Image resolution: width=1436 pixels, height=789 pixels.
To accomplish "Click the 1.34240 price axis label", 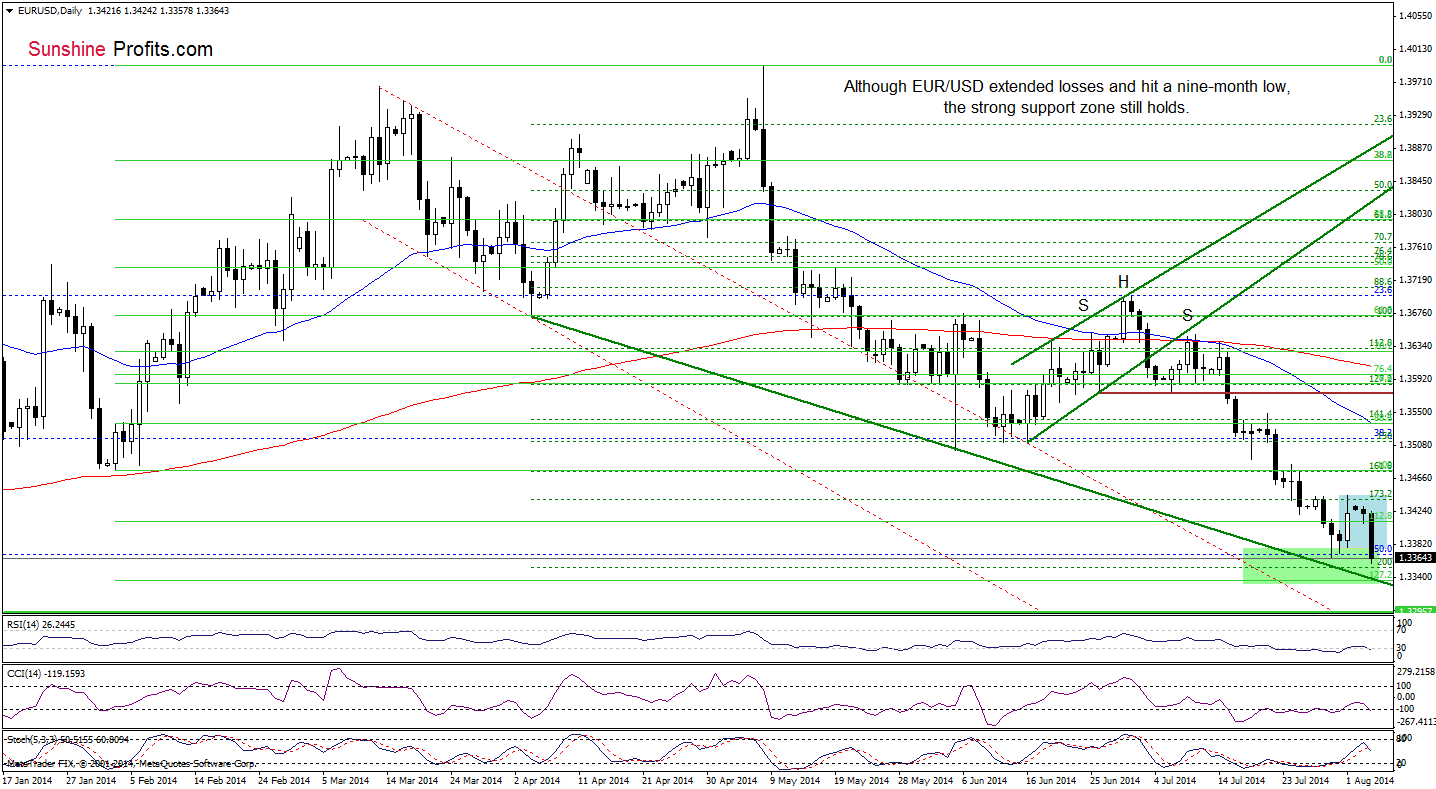I will 1417,510.
